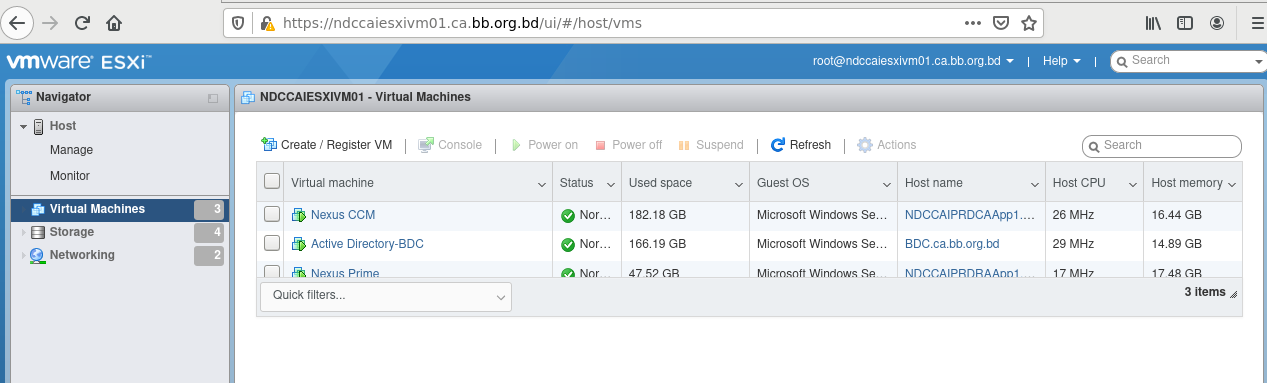Check the Nexus Prime row checkbox
1267x383 pixels.
[x=272, y=271]
